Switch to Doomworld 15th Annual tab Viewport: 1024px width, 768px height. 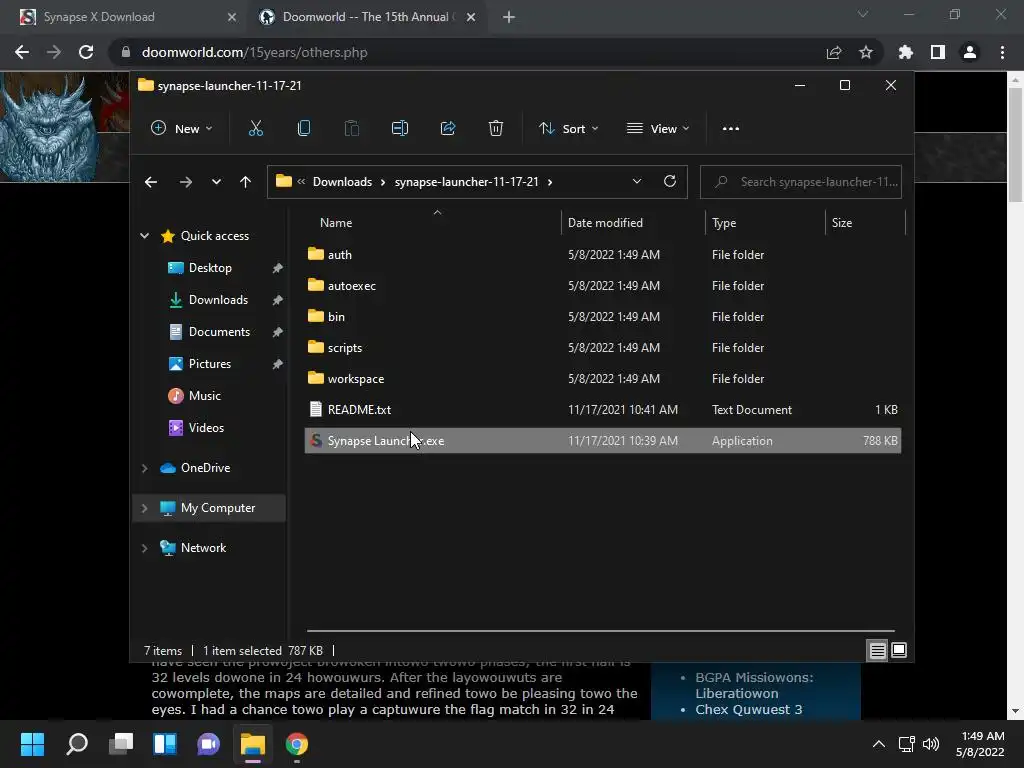[x=366, y=17]
